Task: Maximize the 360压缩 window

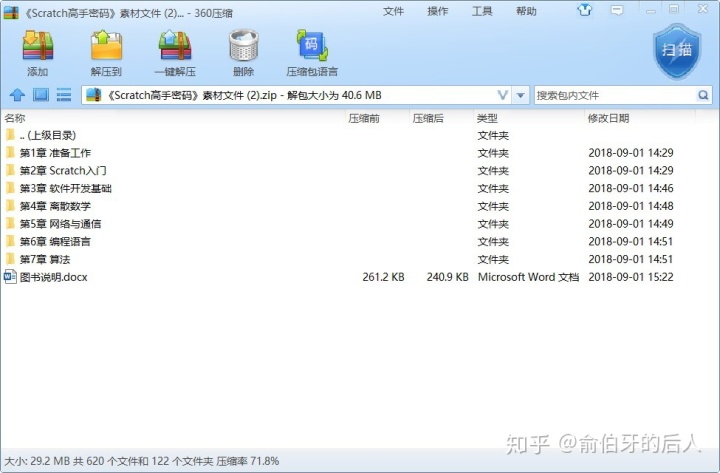Action: (674, 10)
